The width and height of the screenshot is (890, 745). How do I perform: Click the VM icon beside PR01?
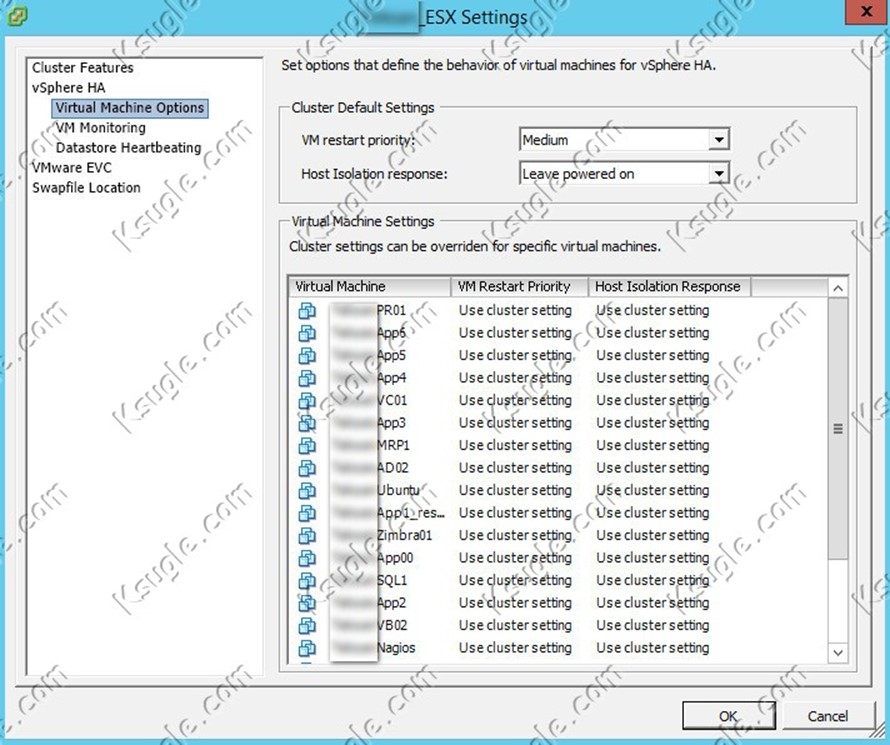pos(307,311)
